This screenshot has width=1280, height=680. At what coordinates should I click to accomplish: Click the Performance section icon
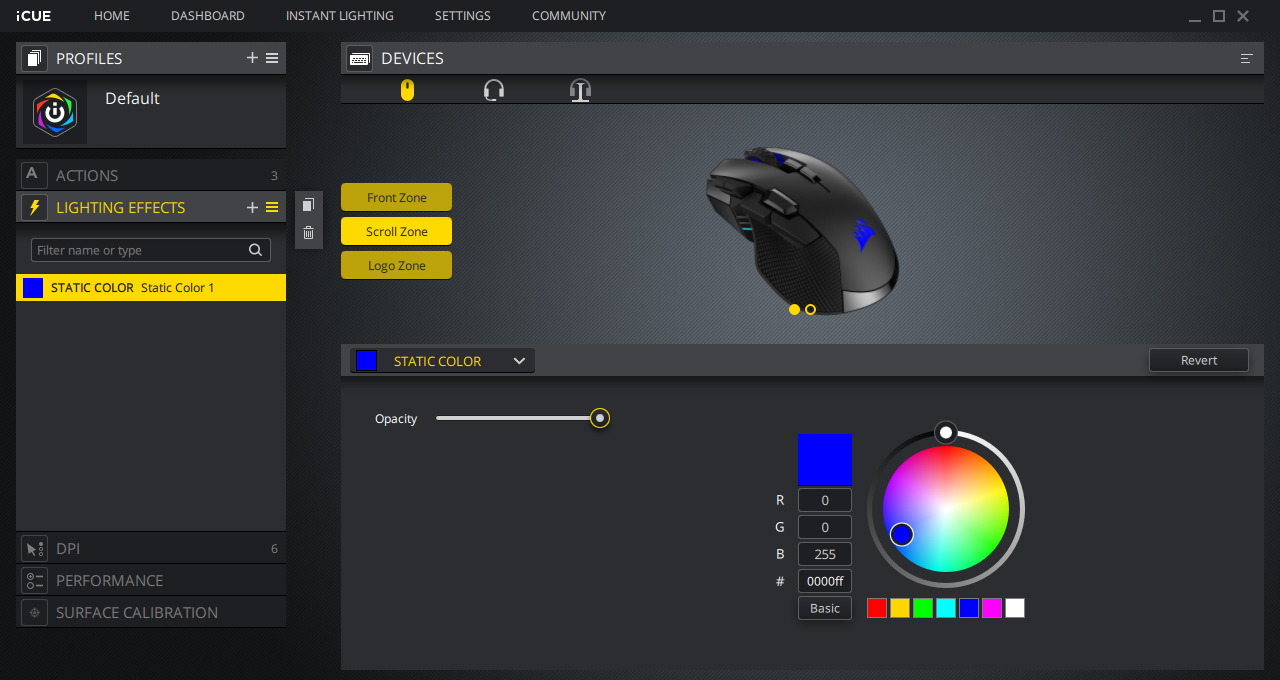[x=34, y=580]
